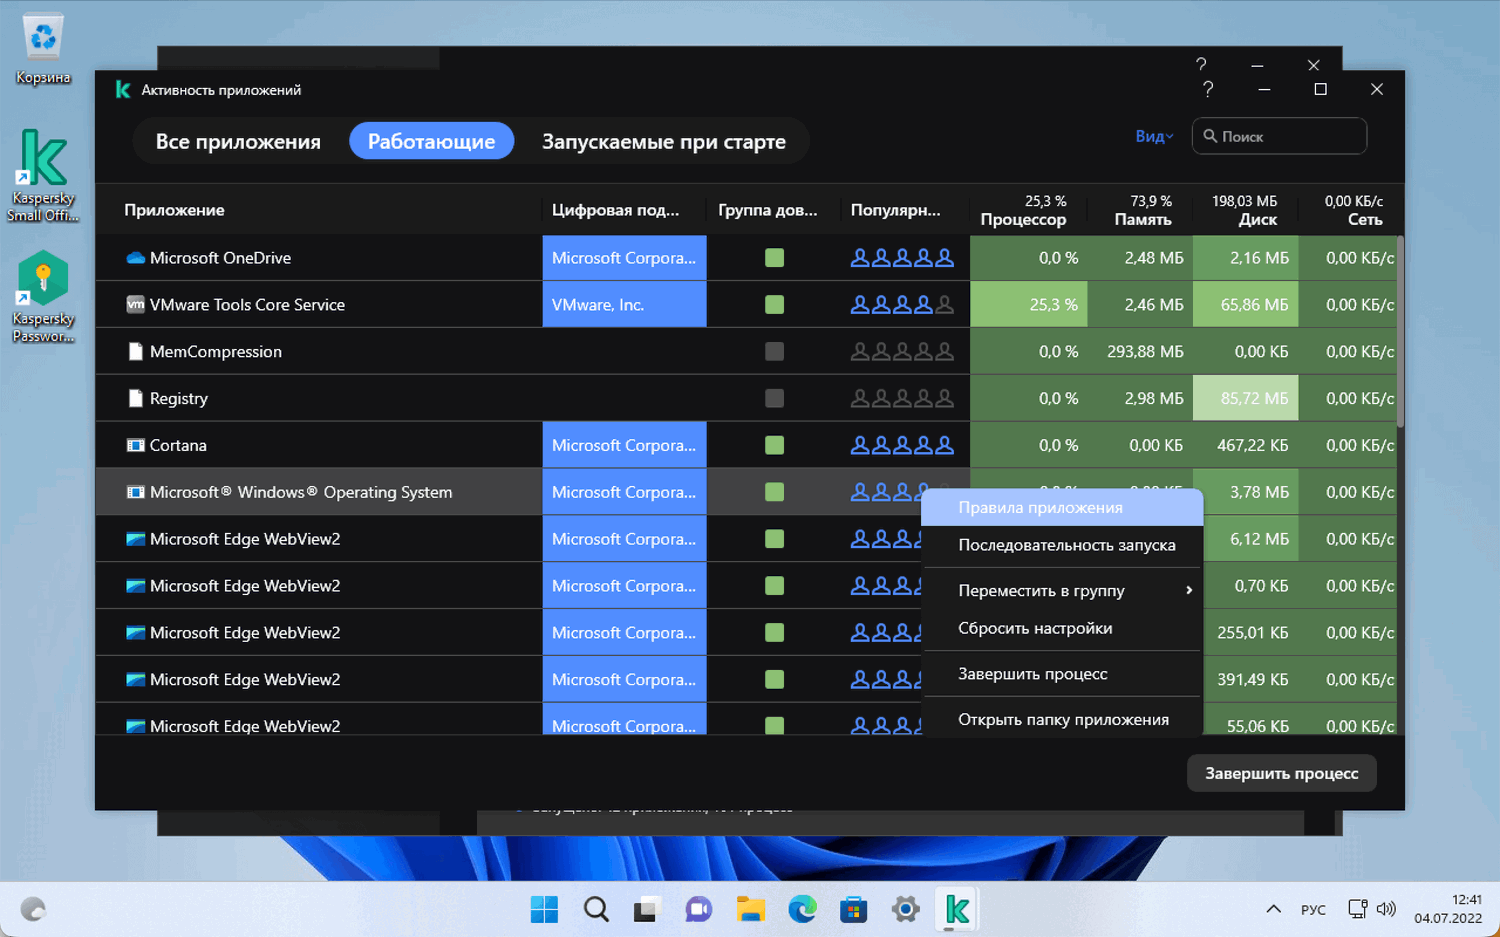
Task: Click the popularity rating icons for Cortana
Action: click(902, 445)
